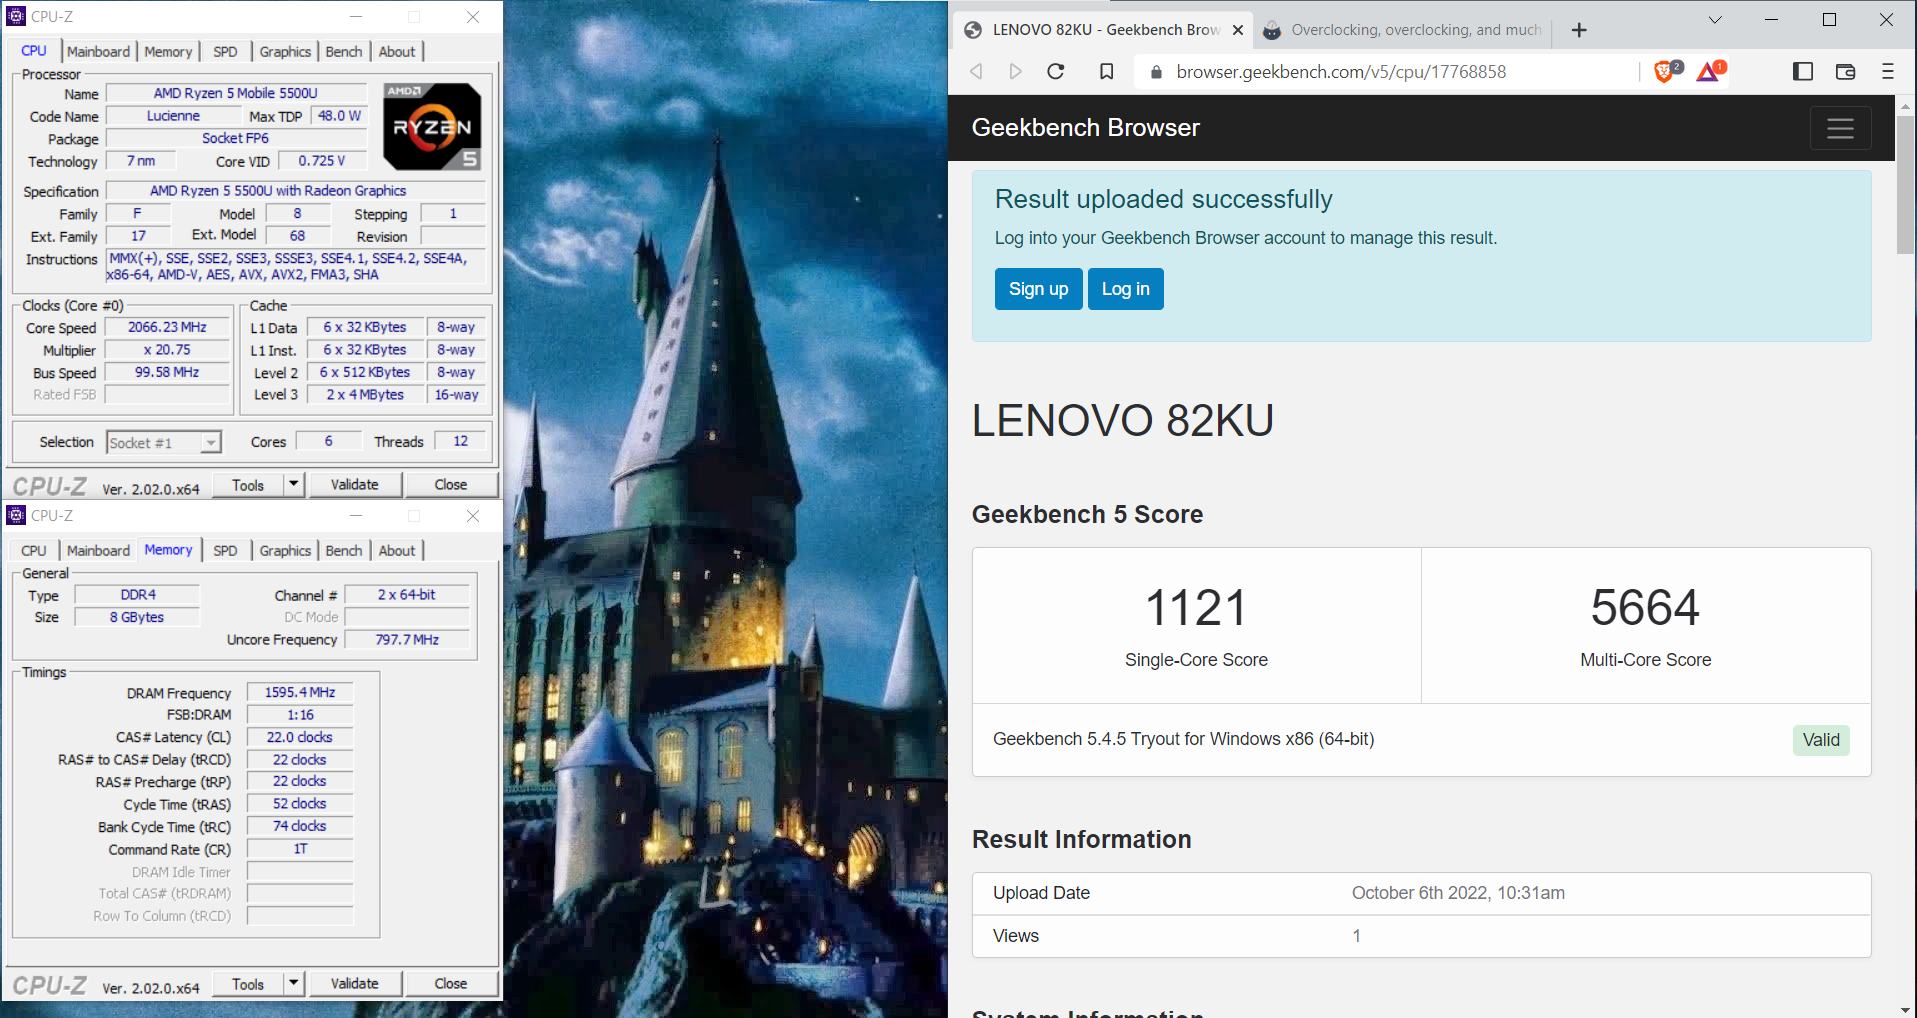Click the browser forward arrow
This screenshot has width=1917, height=1018.
click(1015, 72)
